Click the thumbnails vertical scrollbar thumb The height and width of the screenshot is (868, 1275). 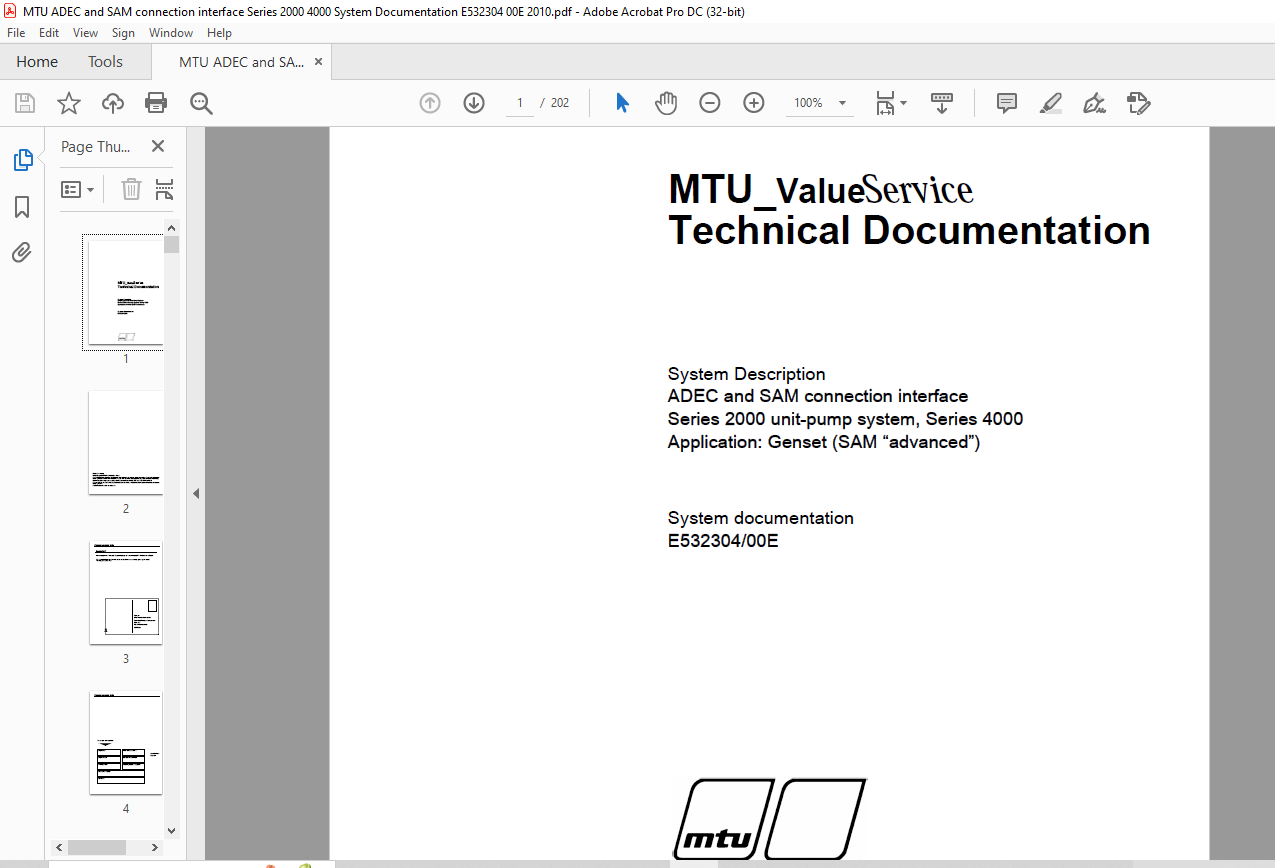click(x=171, y=244)
